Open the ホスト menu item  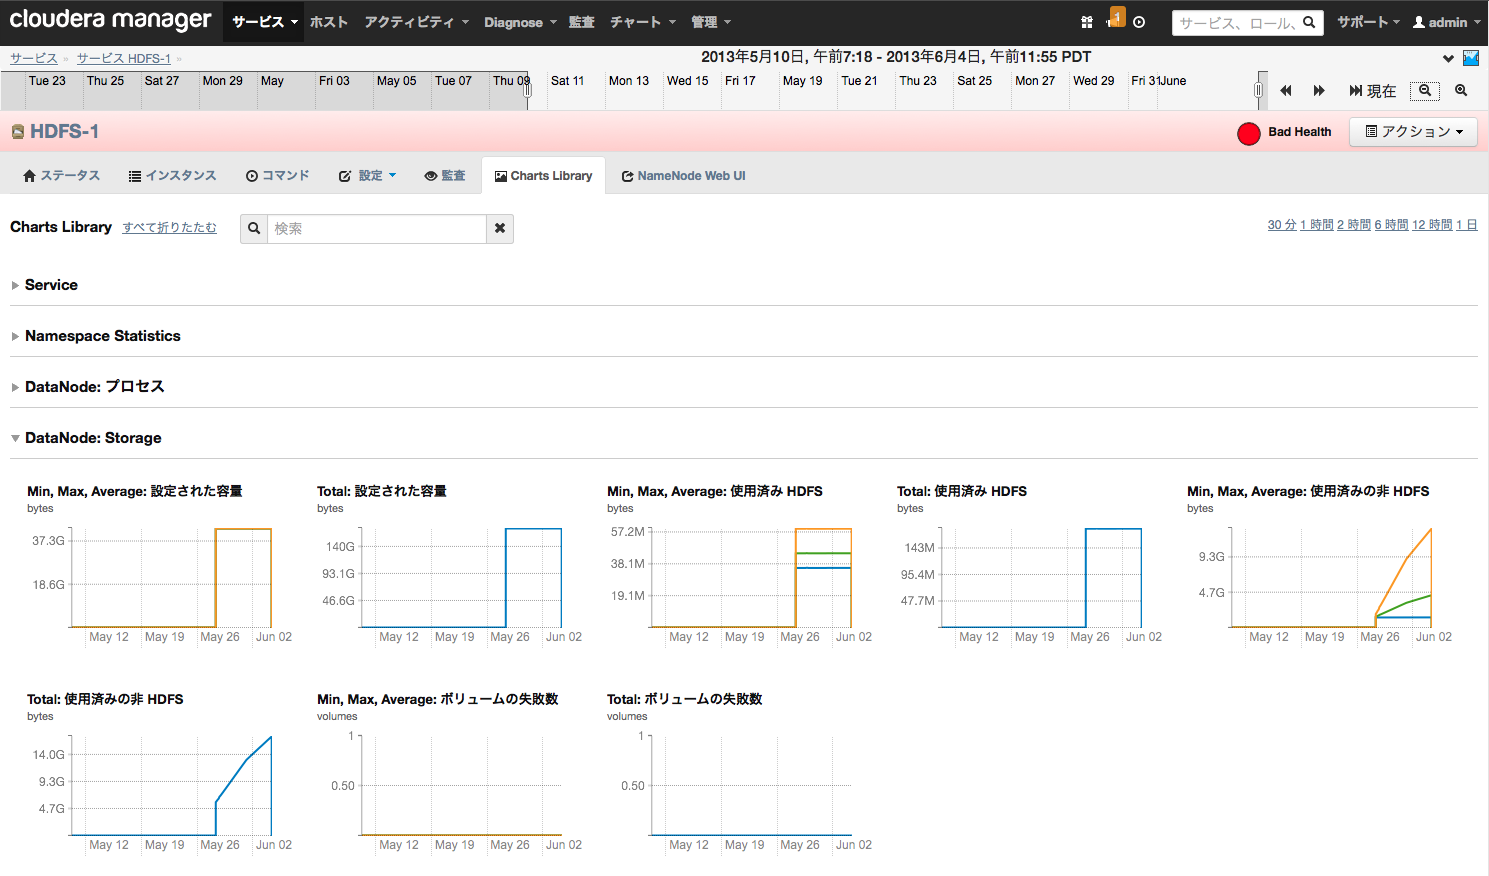[329, 22]
